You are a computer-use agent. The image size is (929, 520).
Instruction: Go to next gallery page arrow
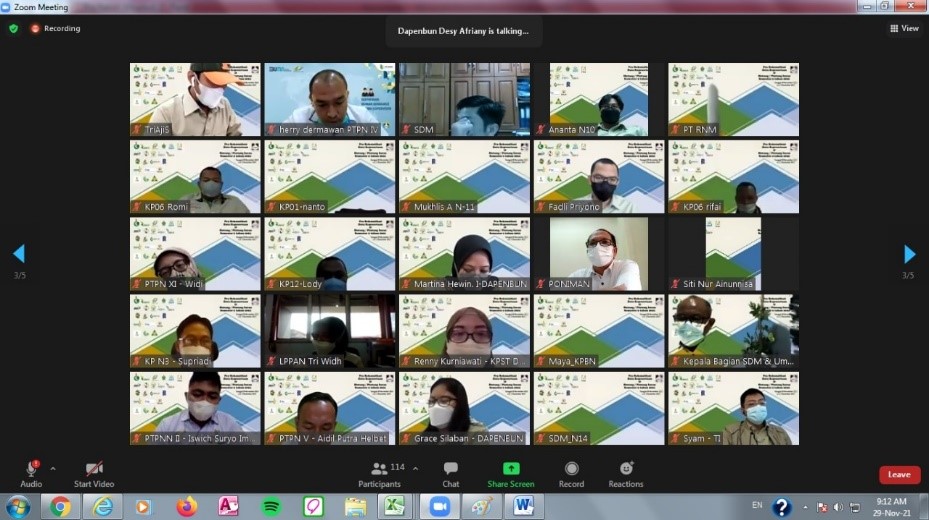[x=909, y=254]
